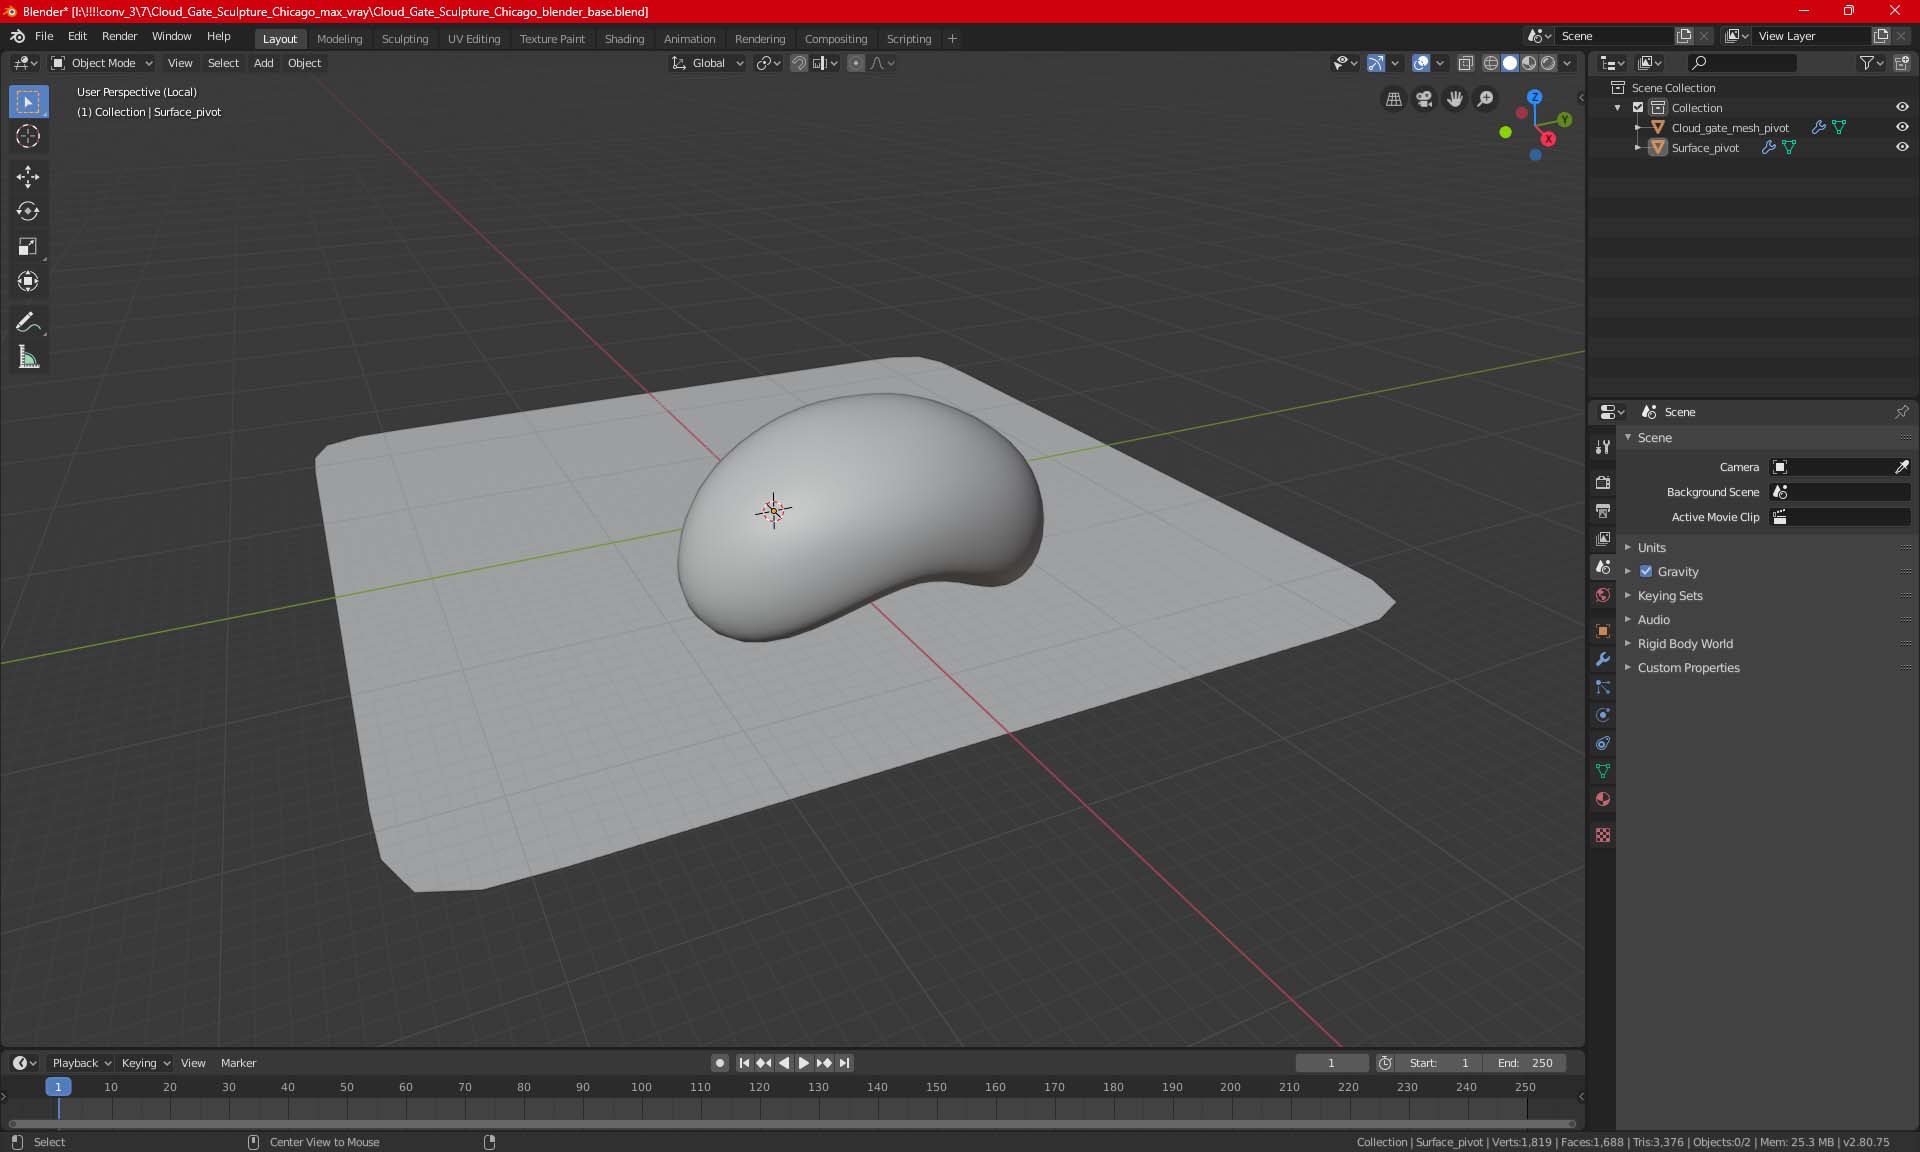Image resolution: width=1920 pixels, height=1152 pixels.
Task: Open the View Layer properties tab
Action: pos(1603,538)
